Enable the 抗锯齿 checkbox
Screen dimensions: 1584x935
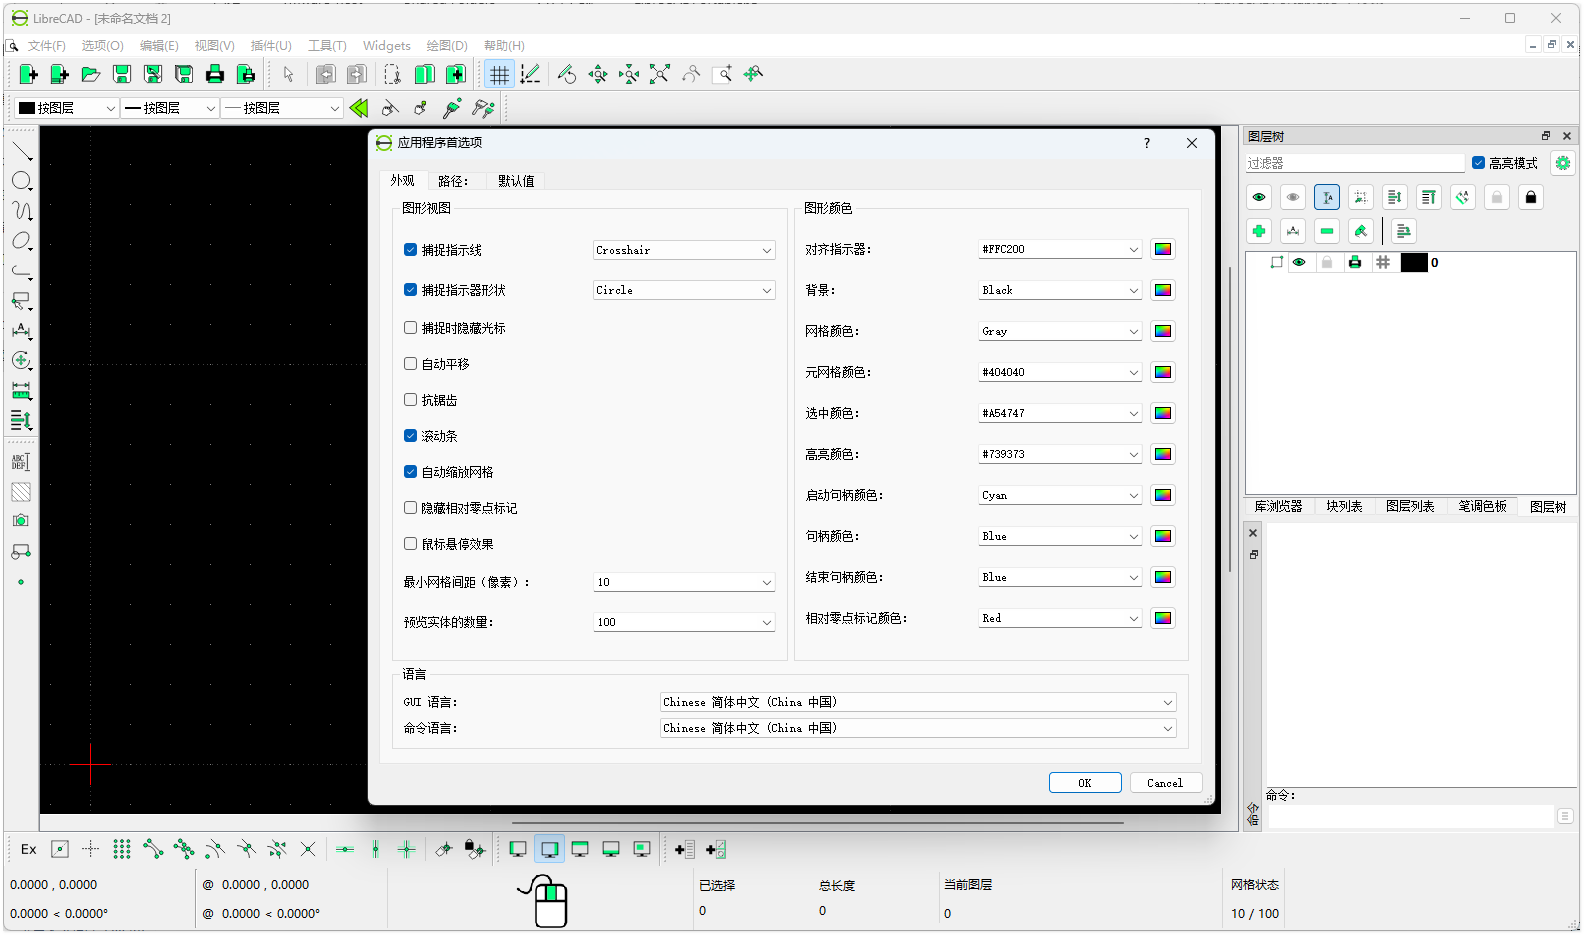[410, 400]
